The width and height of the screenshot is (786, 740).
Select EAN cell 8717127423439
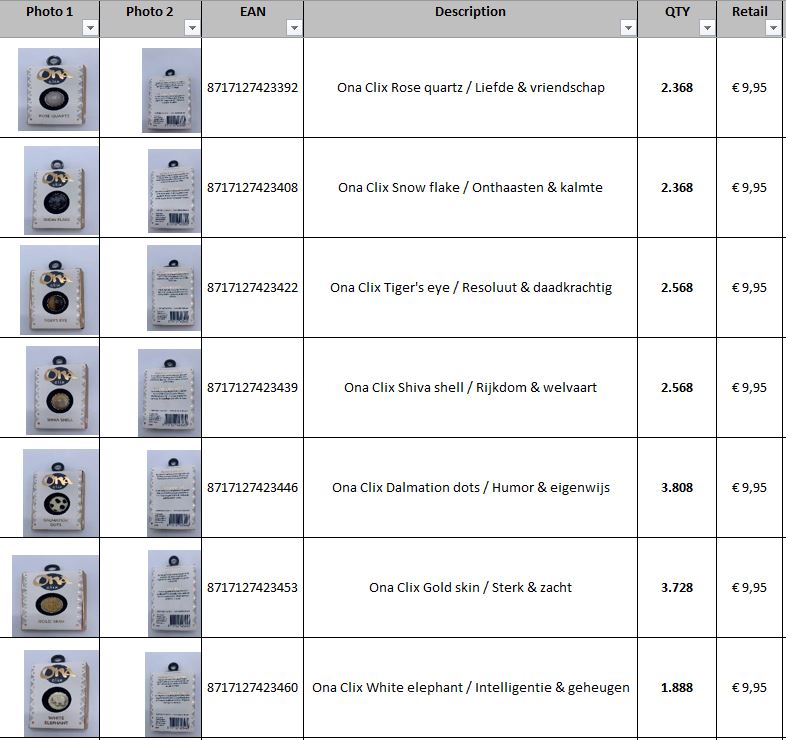pyautogui.click(x=253, y=388)
